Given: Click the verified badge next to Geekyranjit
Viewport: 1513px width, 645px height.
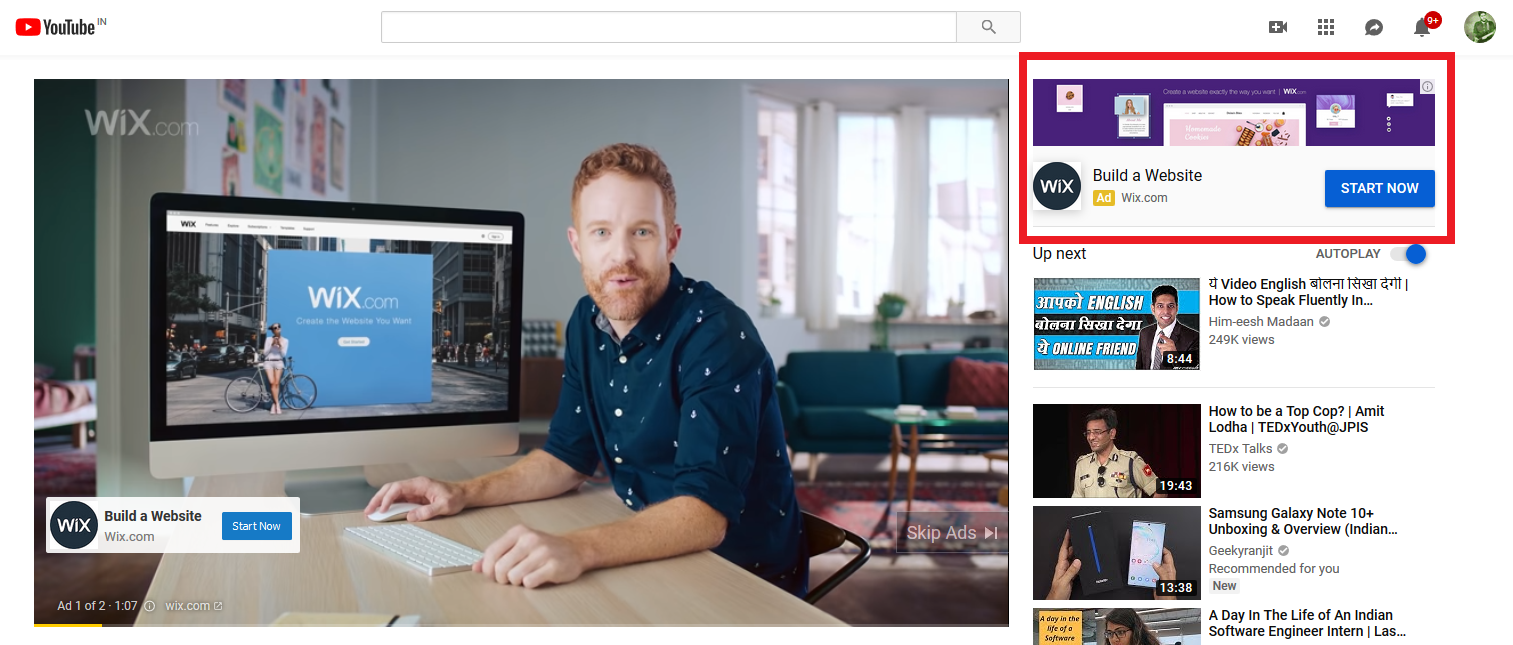Looking at the screenshot, I should click(x=1283, y=551).
